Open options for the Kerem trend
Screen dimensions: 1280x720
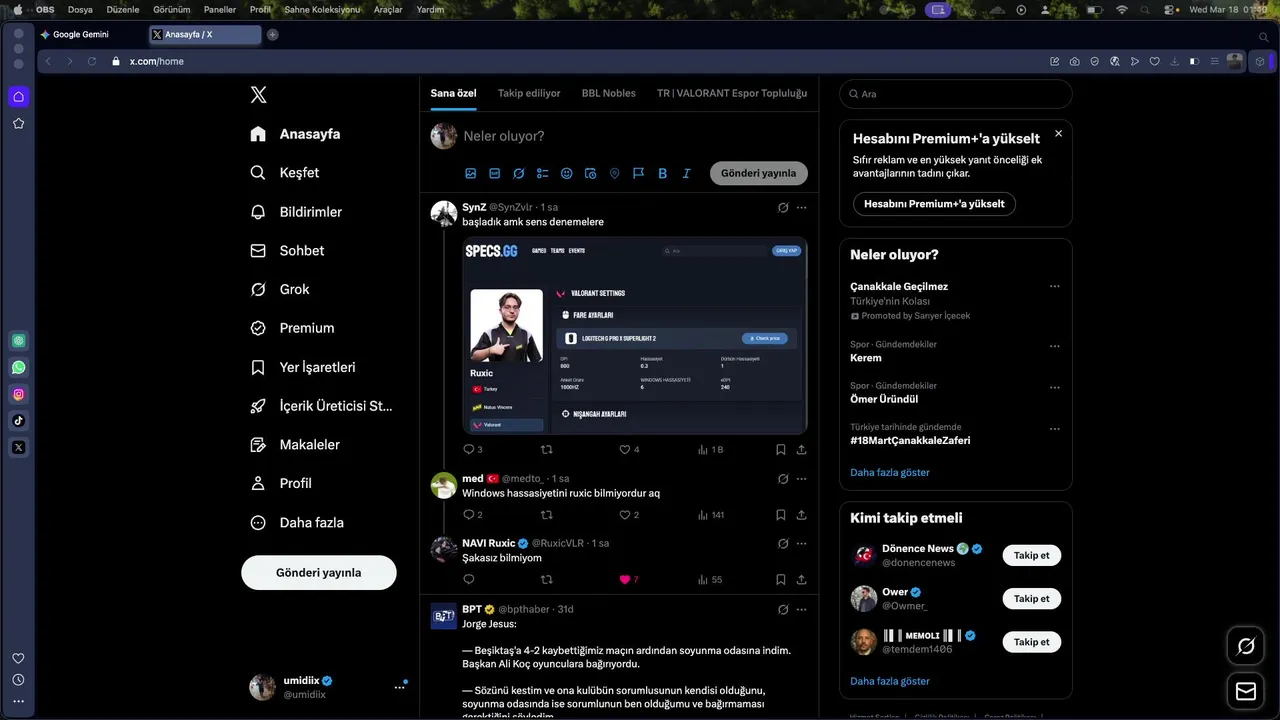[1054, 346]
